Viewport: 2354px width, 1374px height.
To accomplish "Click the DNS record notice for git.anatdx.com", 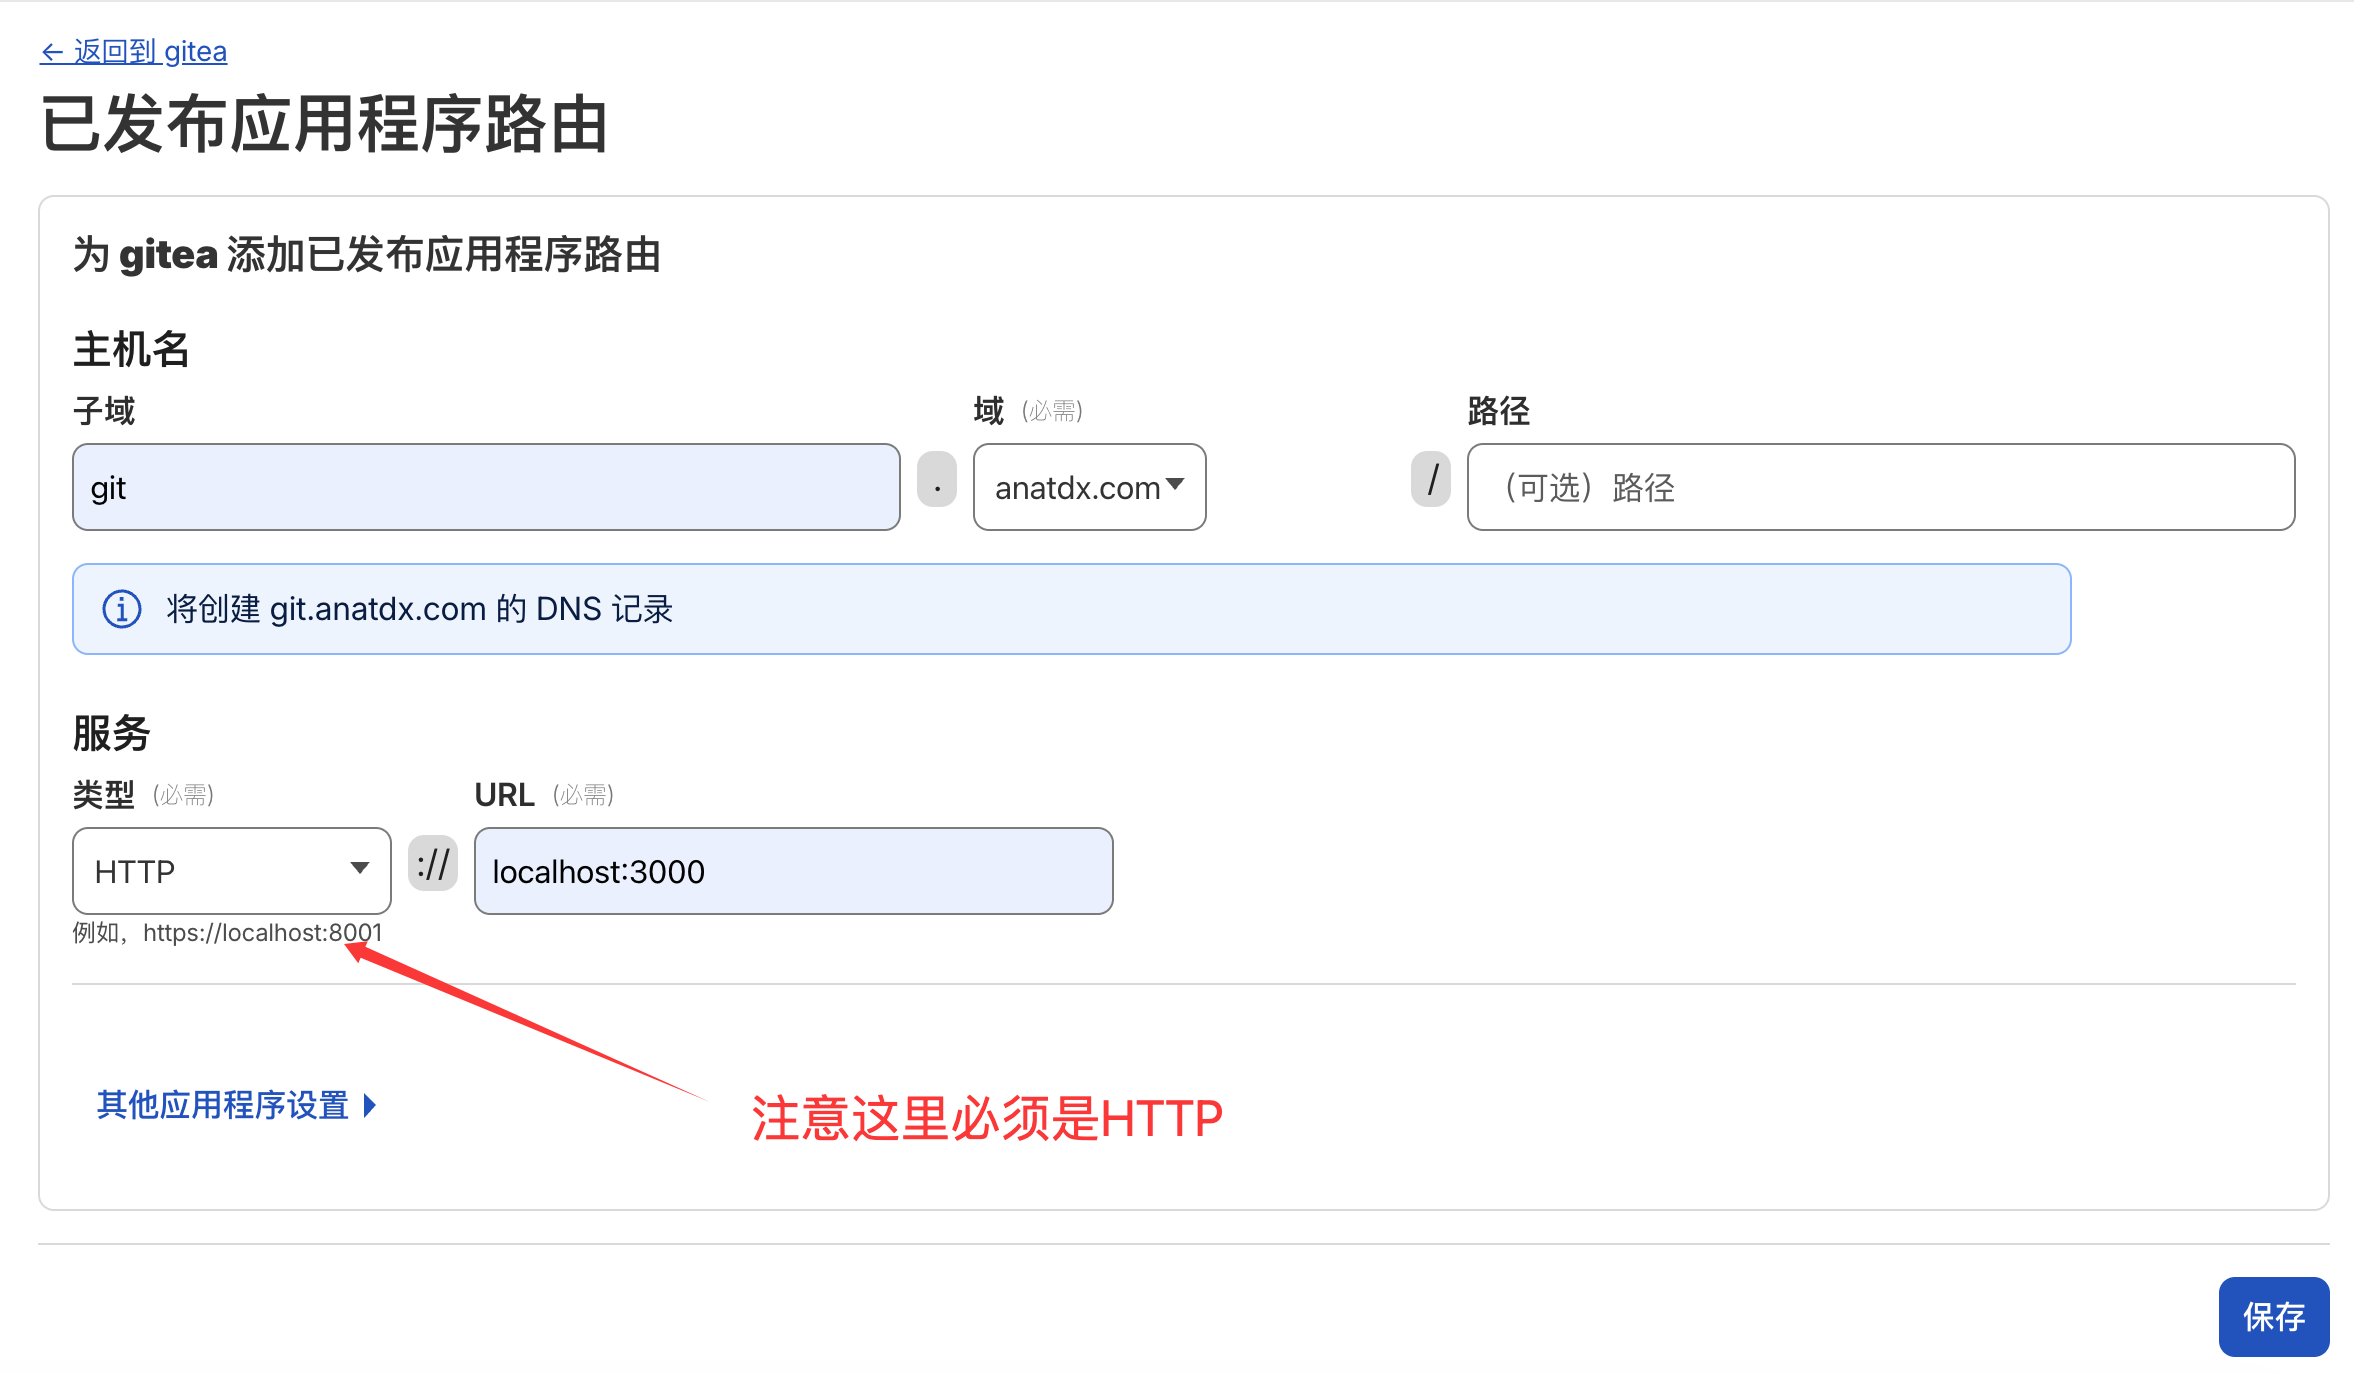I will [x=420, y=609].
